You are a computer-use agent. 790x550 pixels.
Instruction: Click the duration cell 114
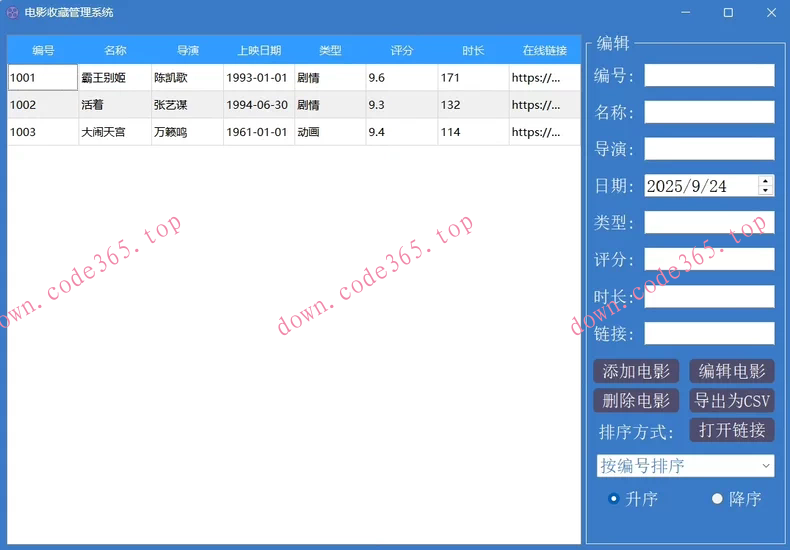coord(474,132)
